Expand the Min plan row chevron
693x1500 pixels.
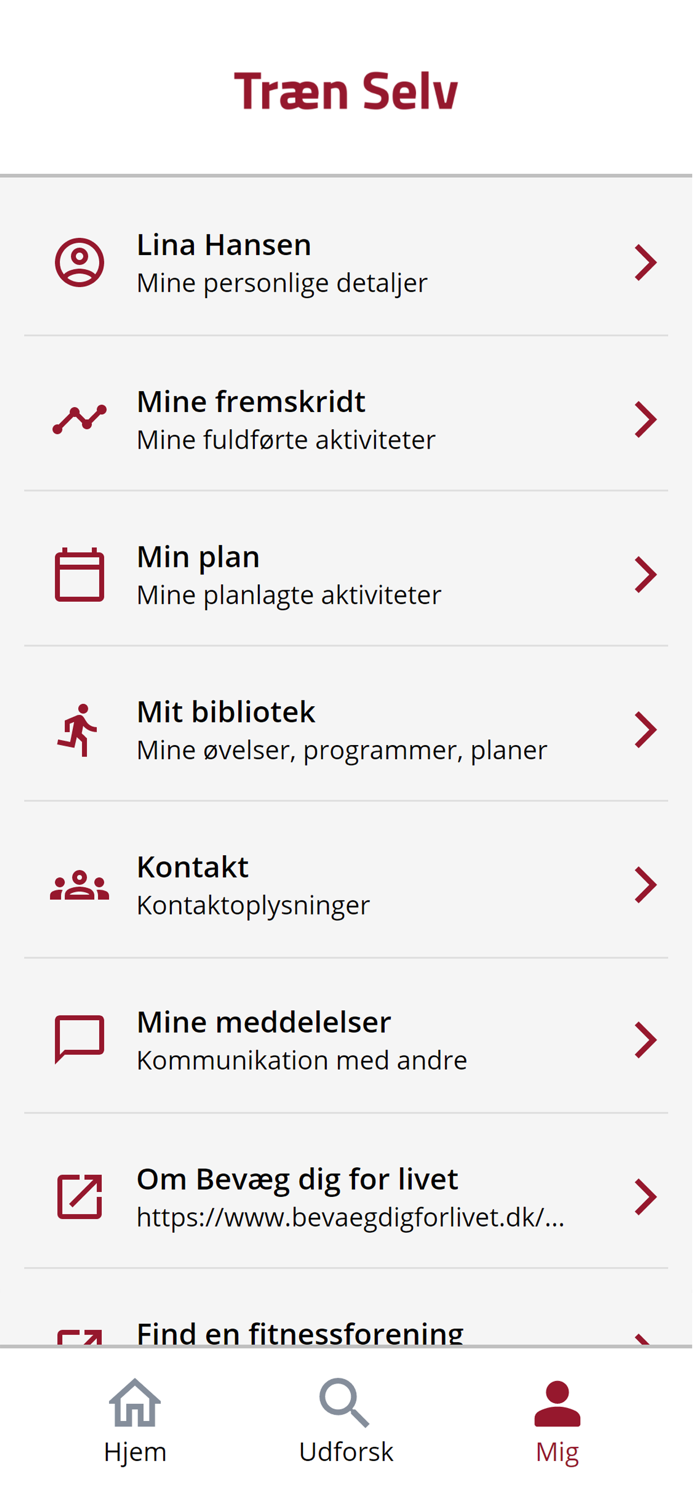[647, 573]
